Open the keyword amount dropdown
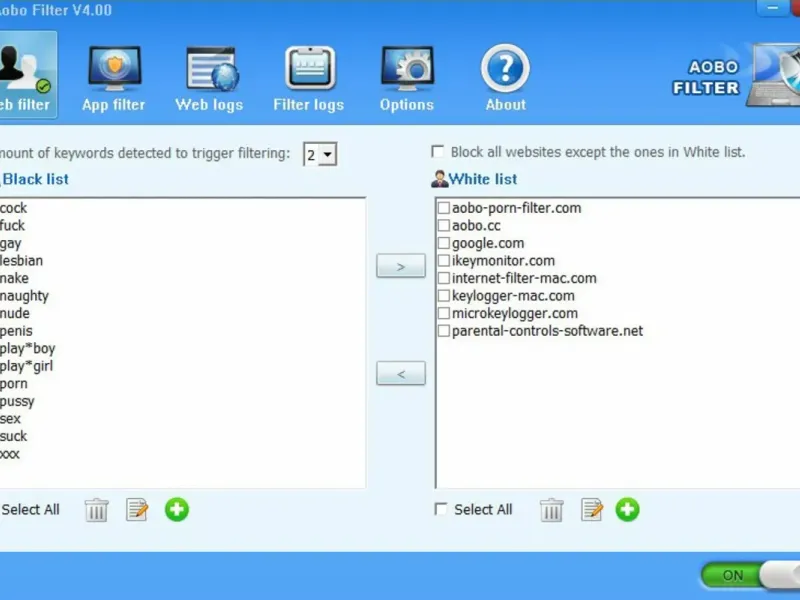Image resolution: width=800 pixels, height=600 pixels. tap(328, 154)
